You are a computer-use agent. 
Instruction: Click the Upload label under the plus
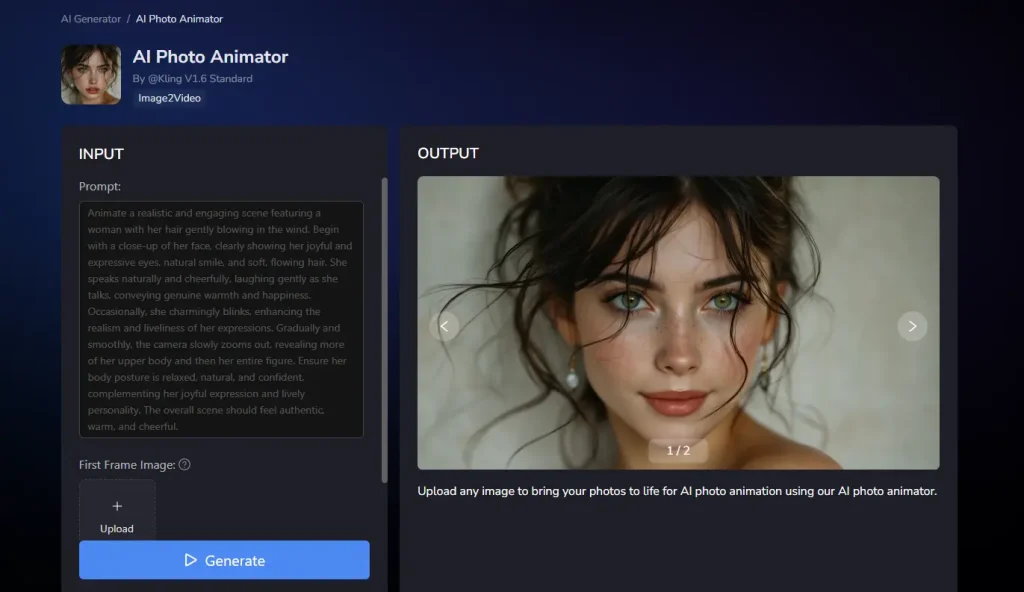tap(117, 529)
